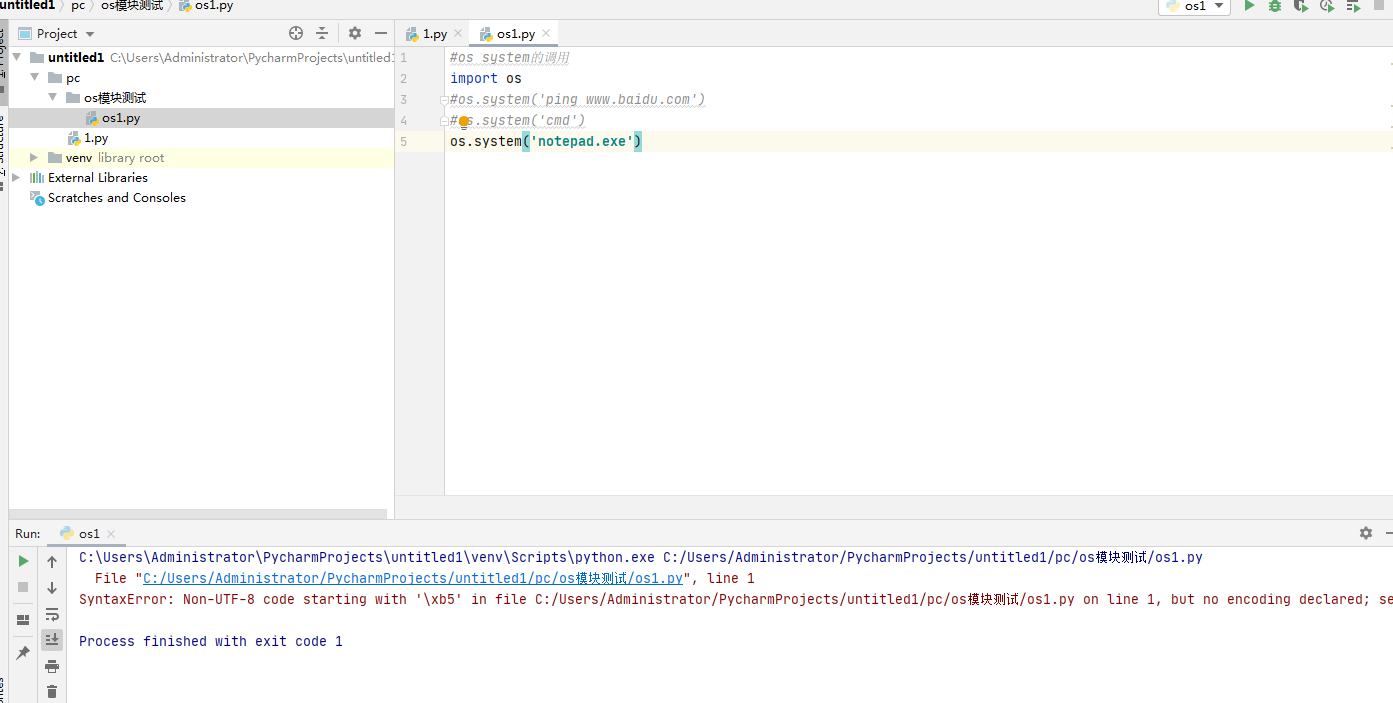The image size is (1393, 703).
Task: Click the python.exe command line in console
Action: (641, 557)
